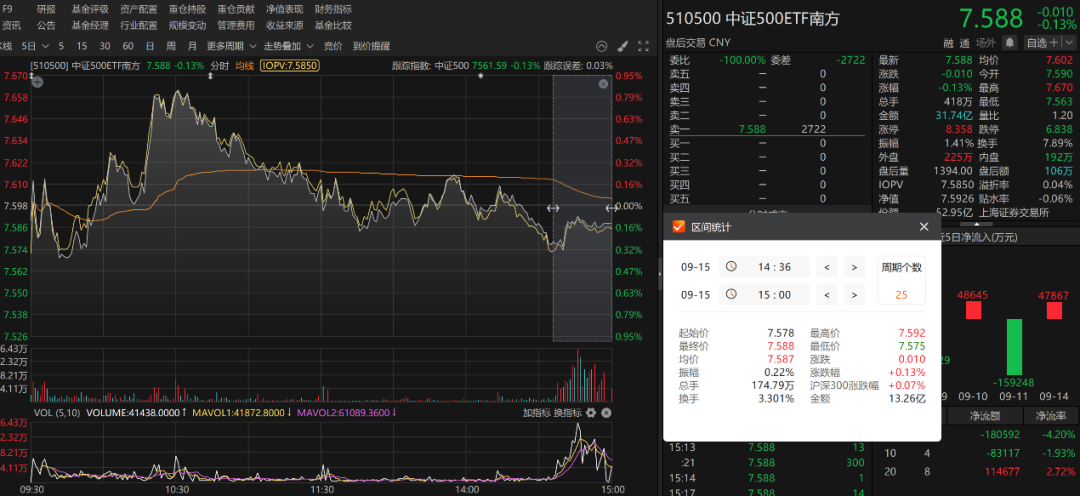Toggle the 均线 average line label
This screenshot has width=1080, height=496.
(x=245, y=66)
